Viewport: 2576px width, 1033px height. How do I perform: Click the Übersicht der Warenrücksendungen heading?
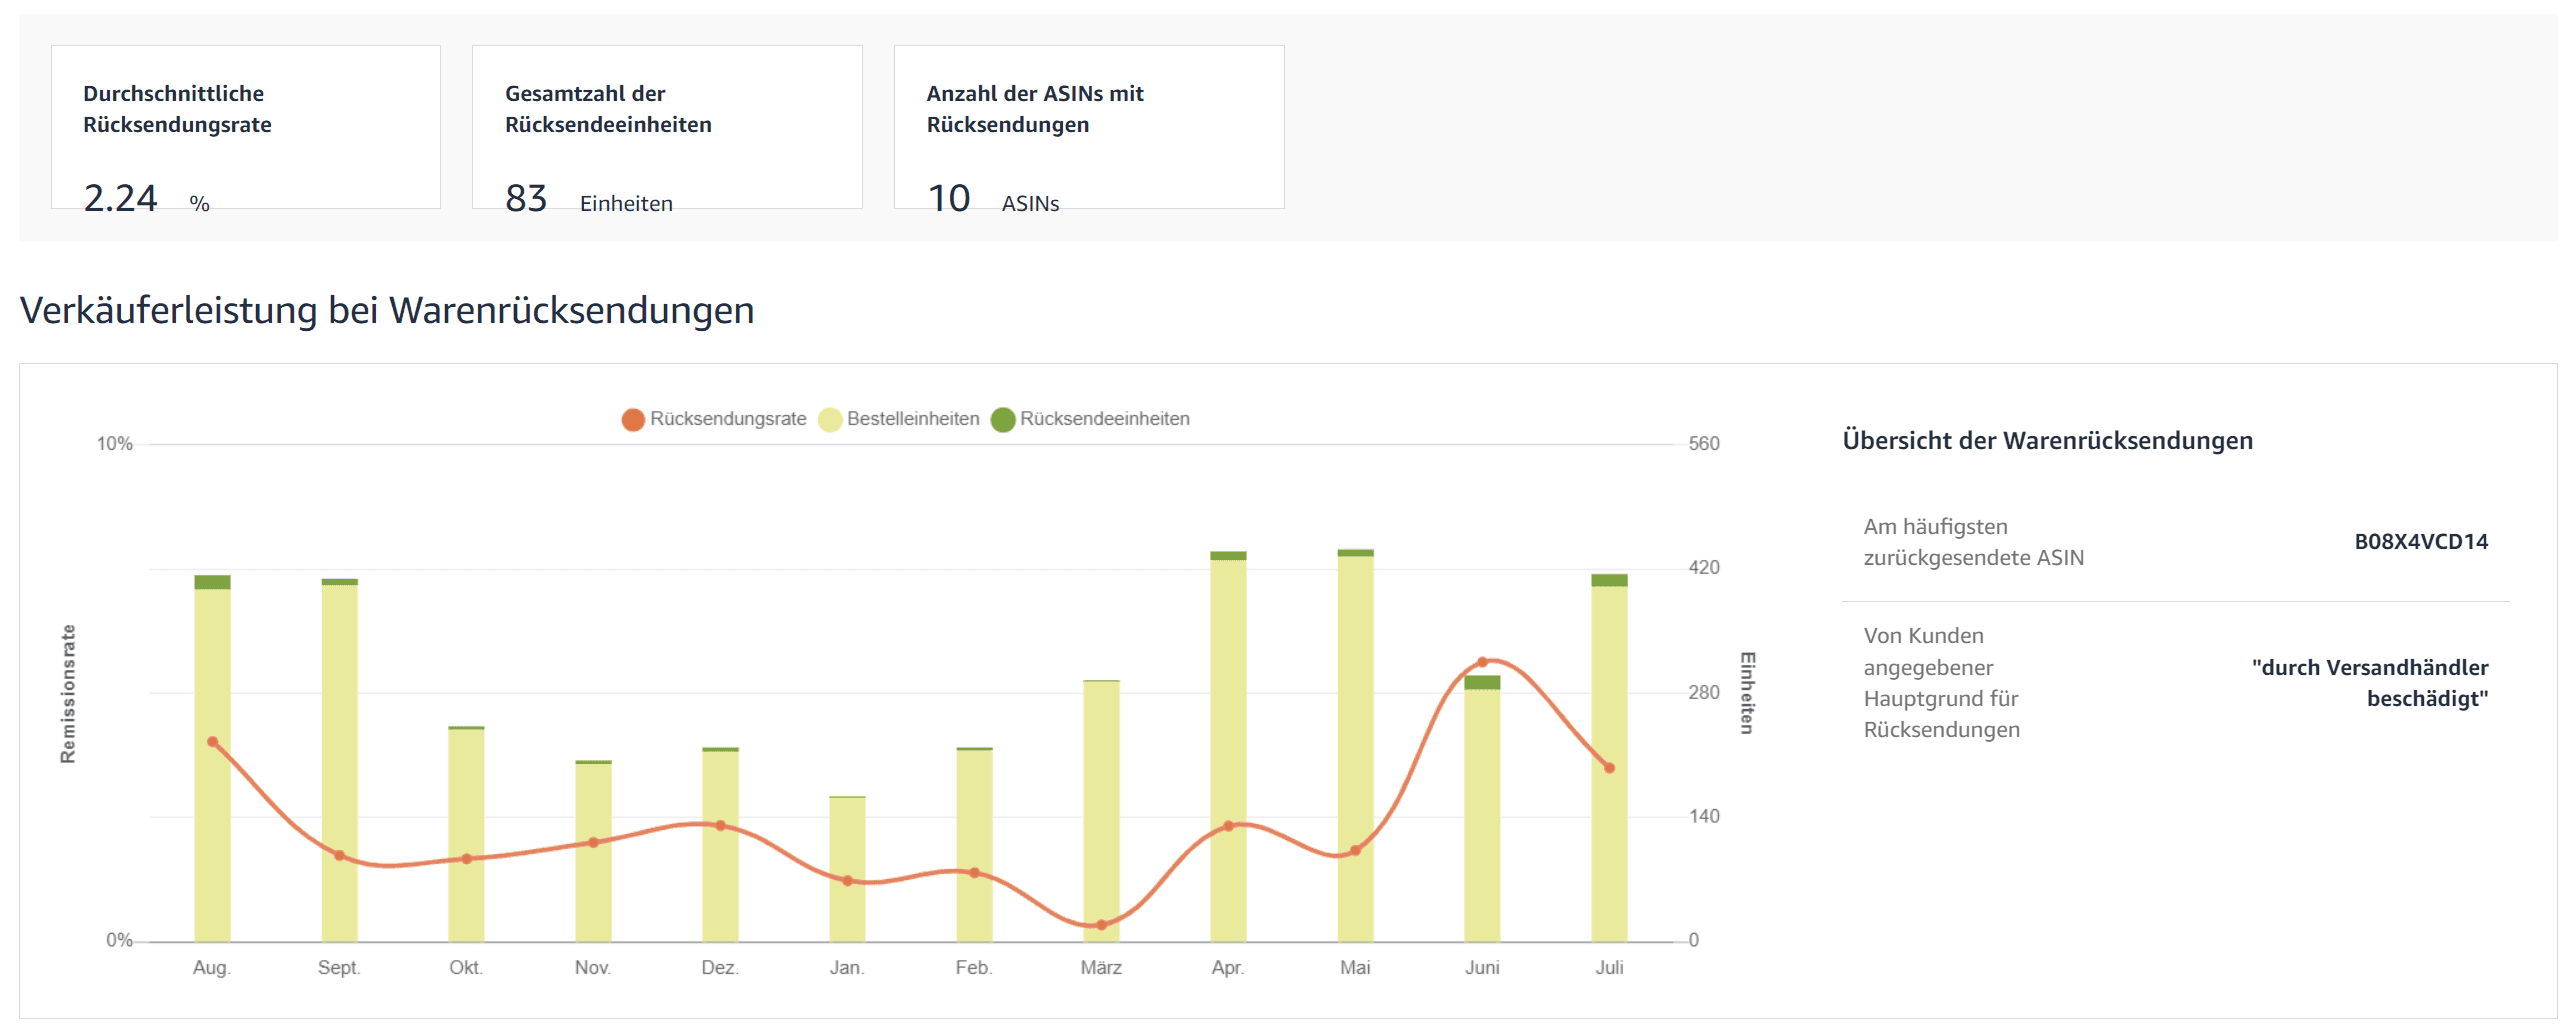(x=2047, y=441)
